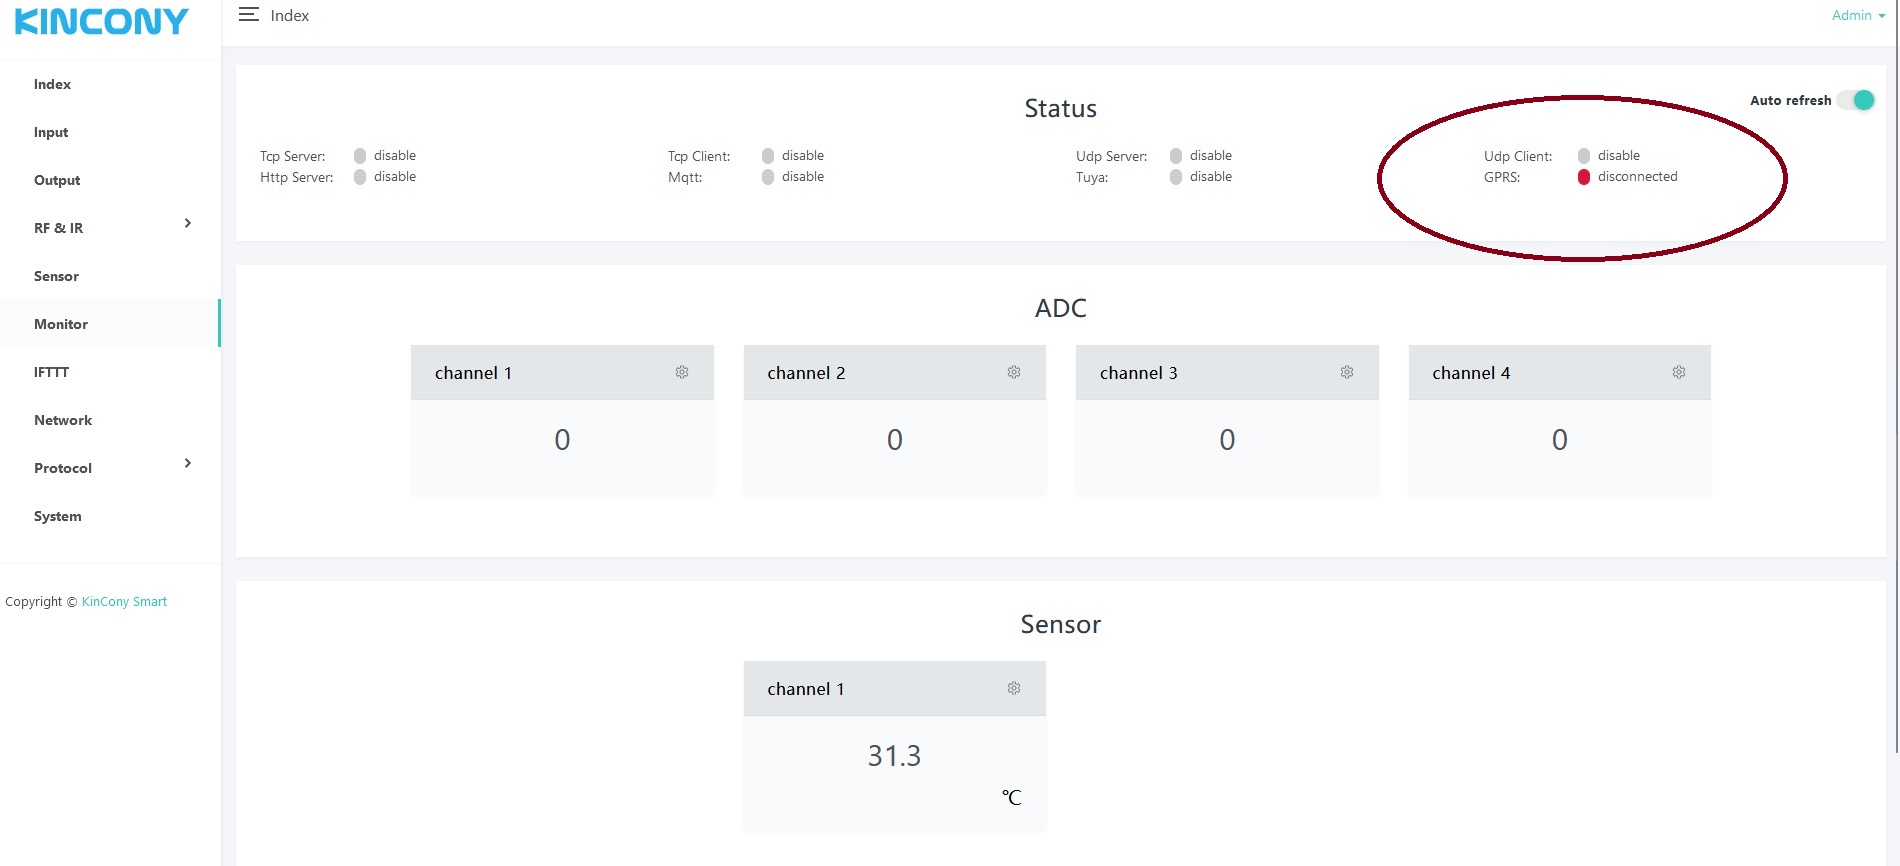This screenshot has height=866, width=1900.
Task: Open ADC channel 1 settings gear
Action: [x=682, y=372]
